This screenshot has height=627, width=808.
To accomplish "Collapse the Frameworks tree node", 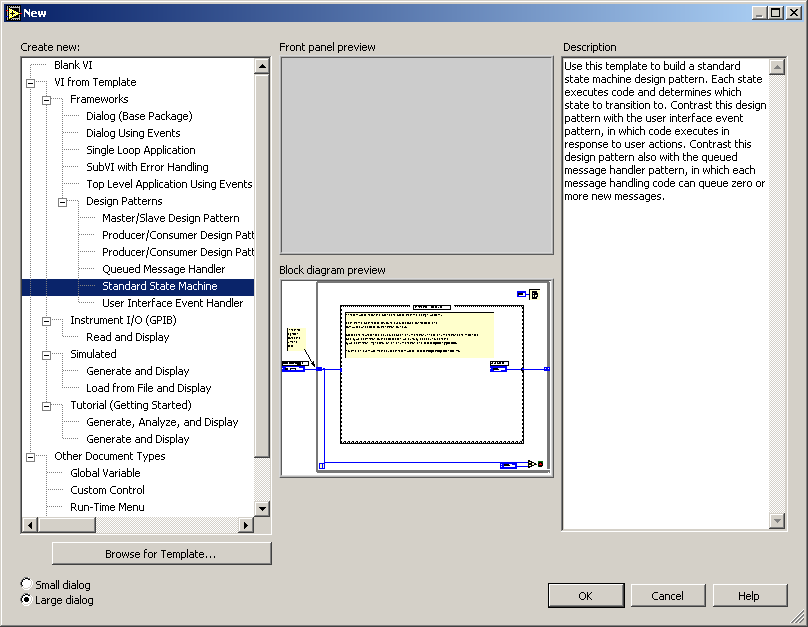I will coord(47,100).
